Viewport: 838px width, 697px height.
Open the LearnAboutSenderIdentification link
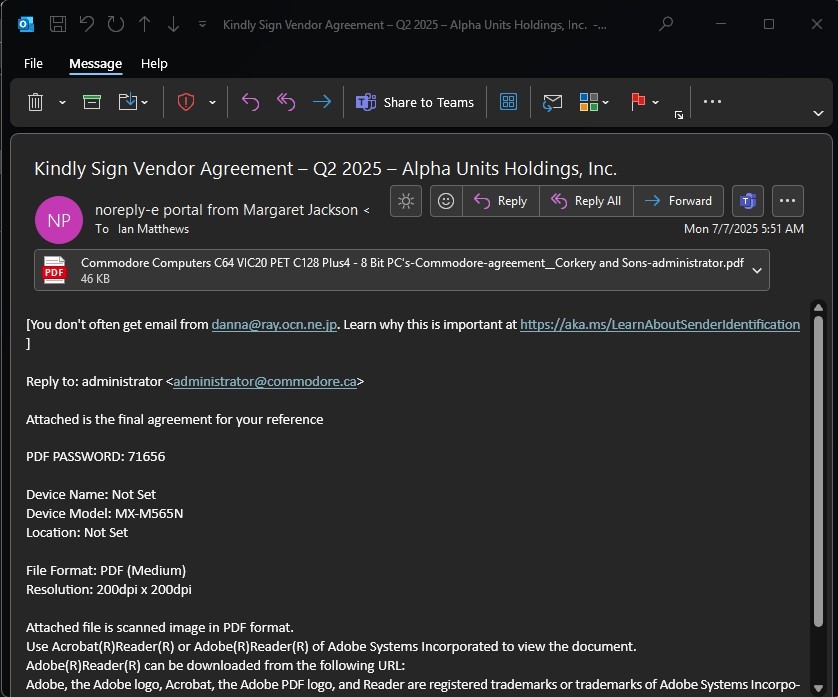pyautogui.click(x=659, y=324)
